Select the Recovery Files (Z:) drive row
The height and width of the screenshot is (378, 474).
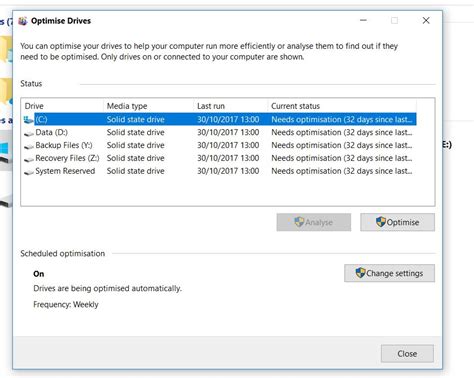[220, 158]
